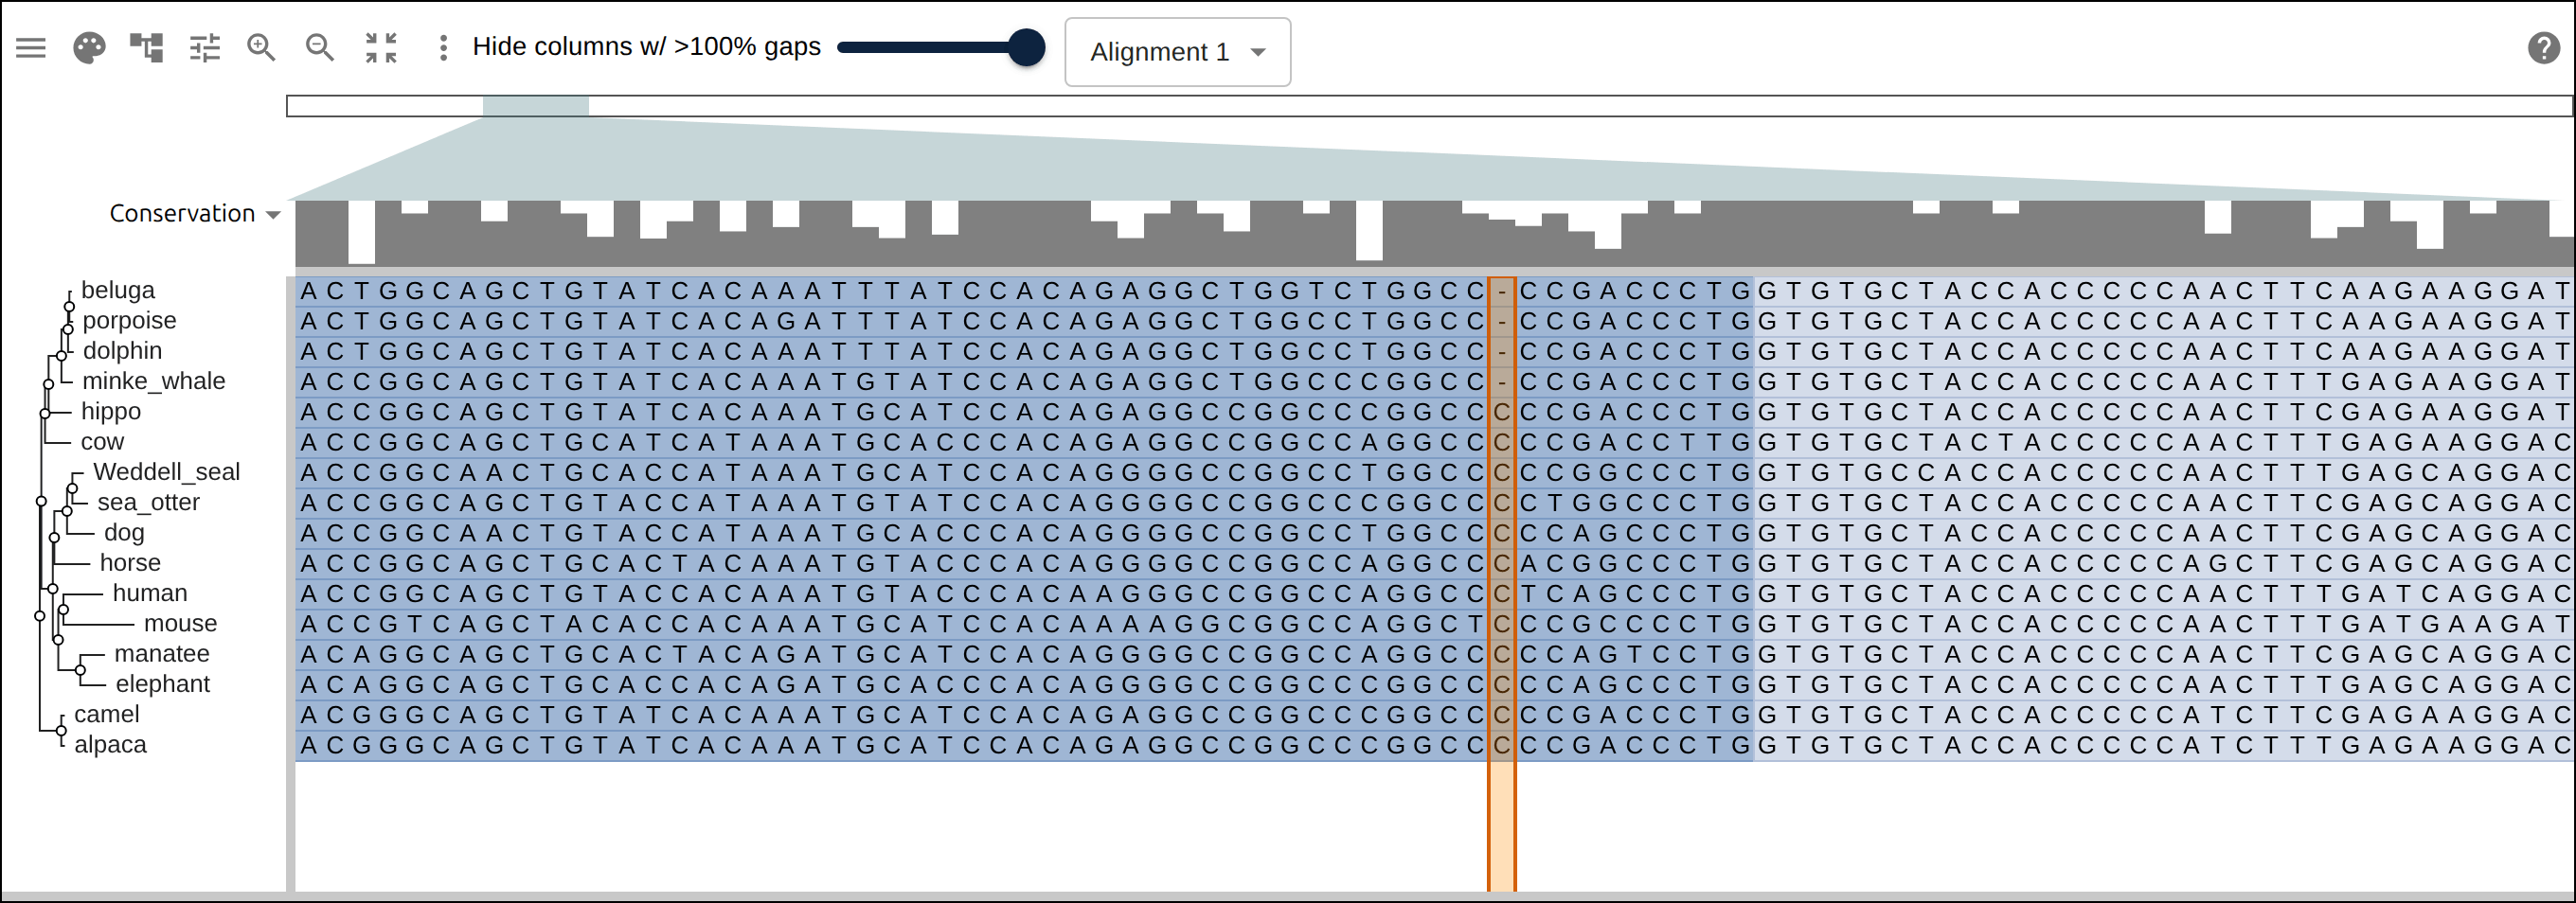Open the tune settings sliders icon
This screenshot has width=2576, height=903.
[205, 48]
